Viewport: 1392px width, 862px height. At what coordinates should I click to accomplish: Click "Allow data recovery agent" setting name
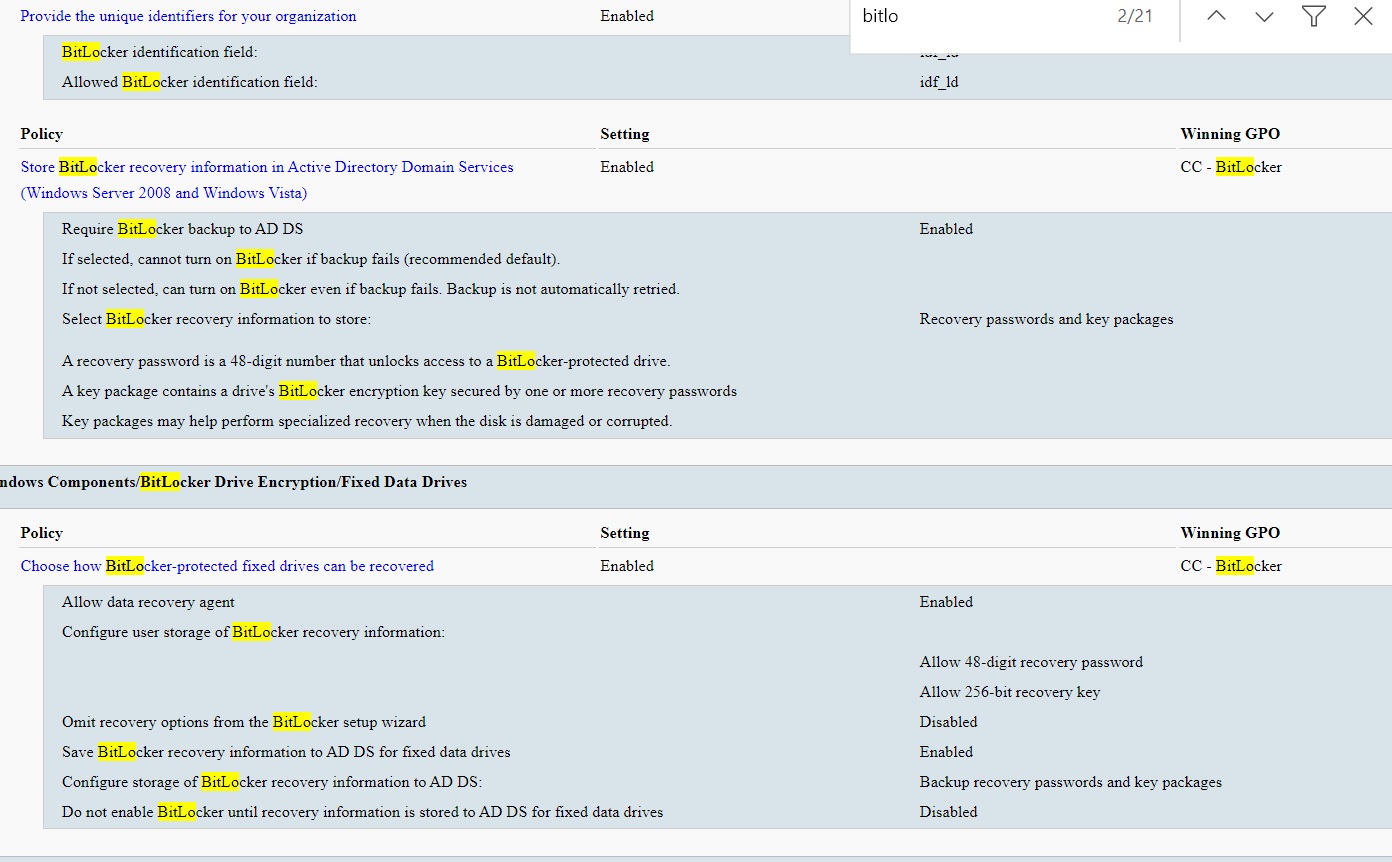[148, 602]
